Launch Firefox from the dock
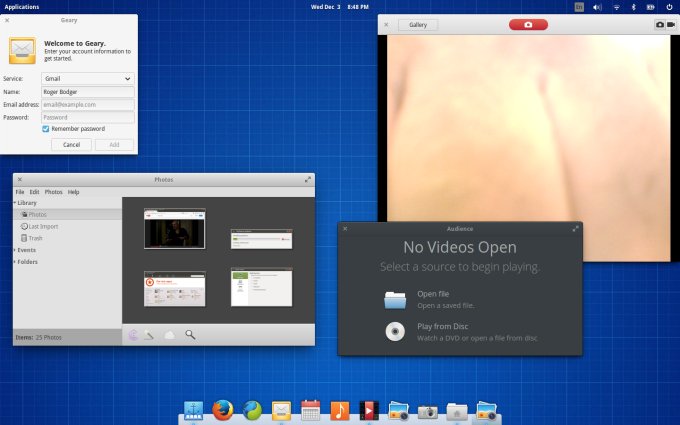680x425 pixels. click(x=223, y=410)
